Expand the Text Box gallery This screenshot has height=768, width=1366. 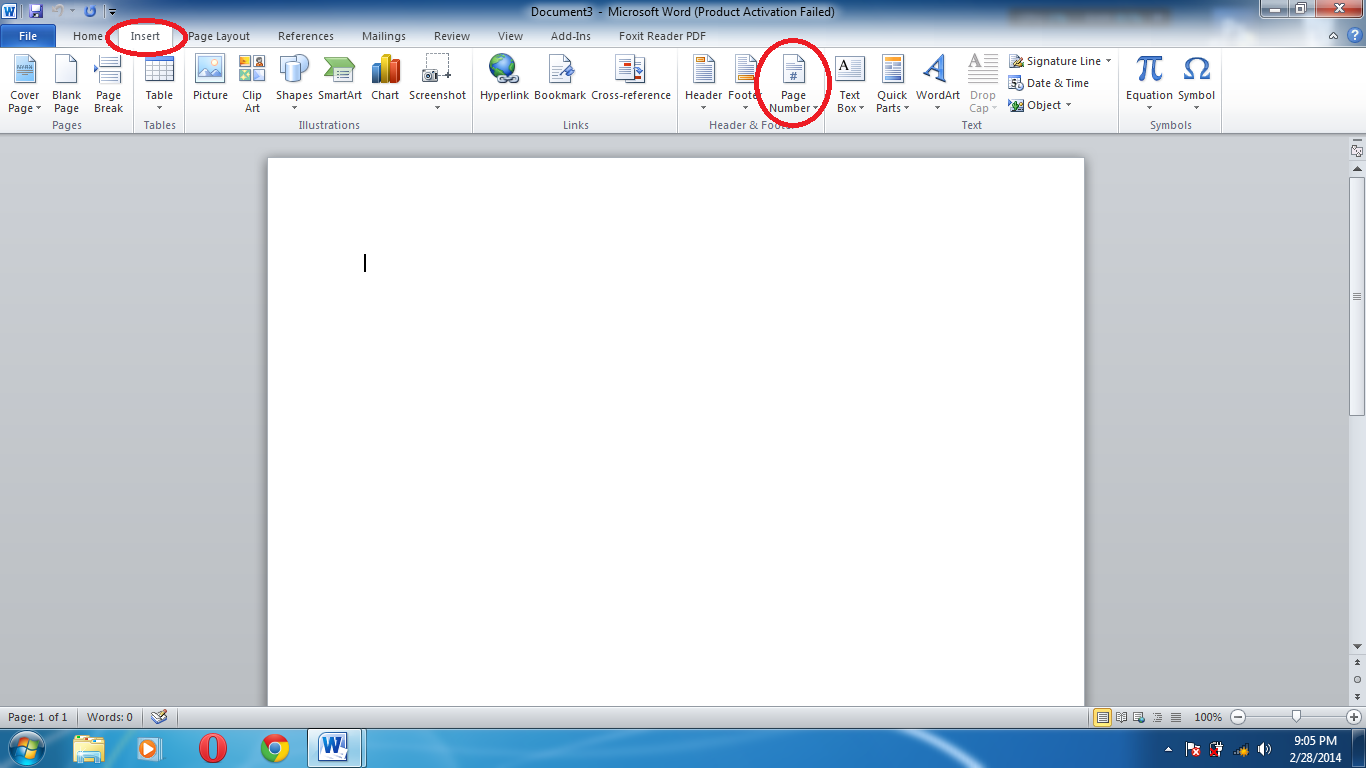849,84
